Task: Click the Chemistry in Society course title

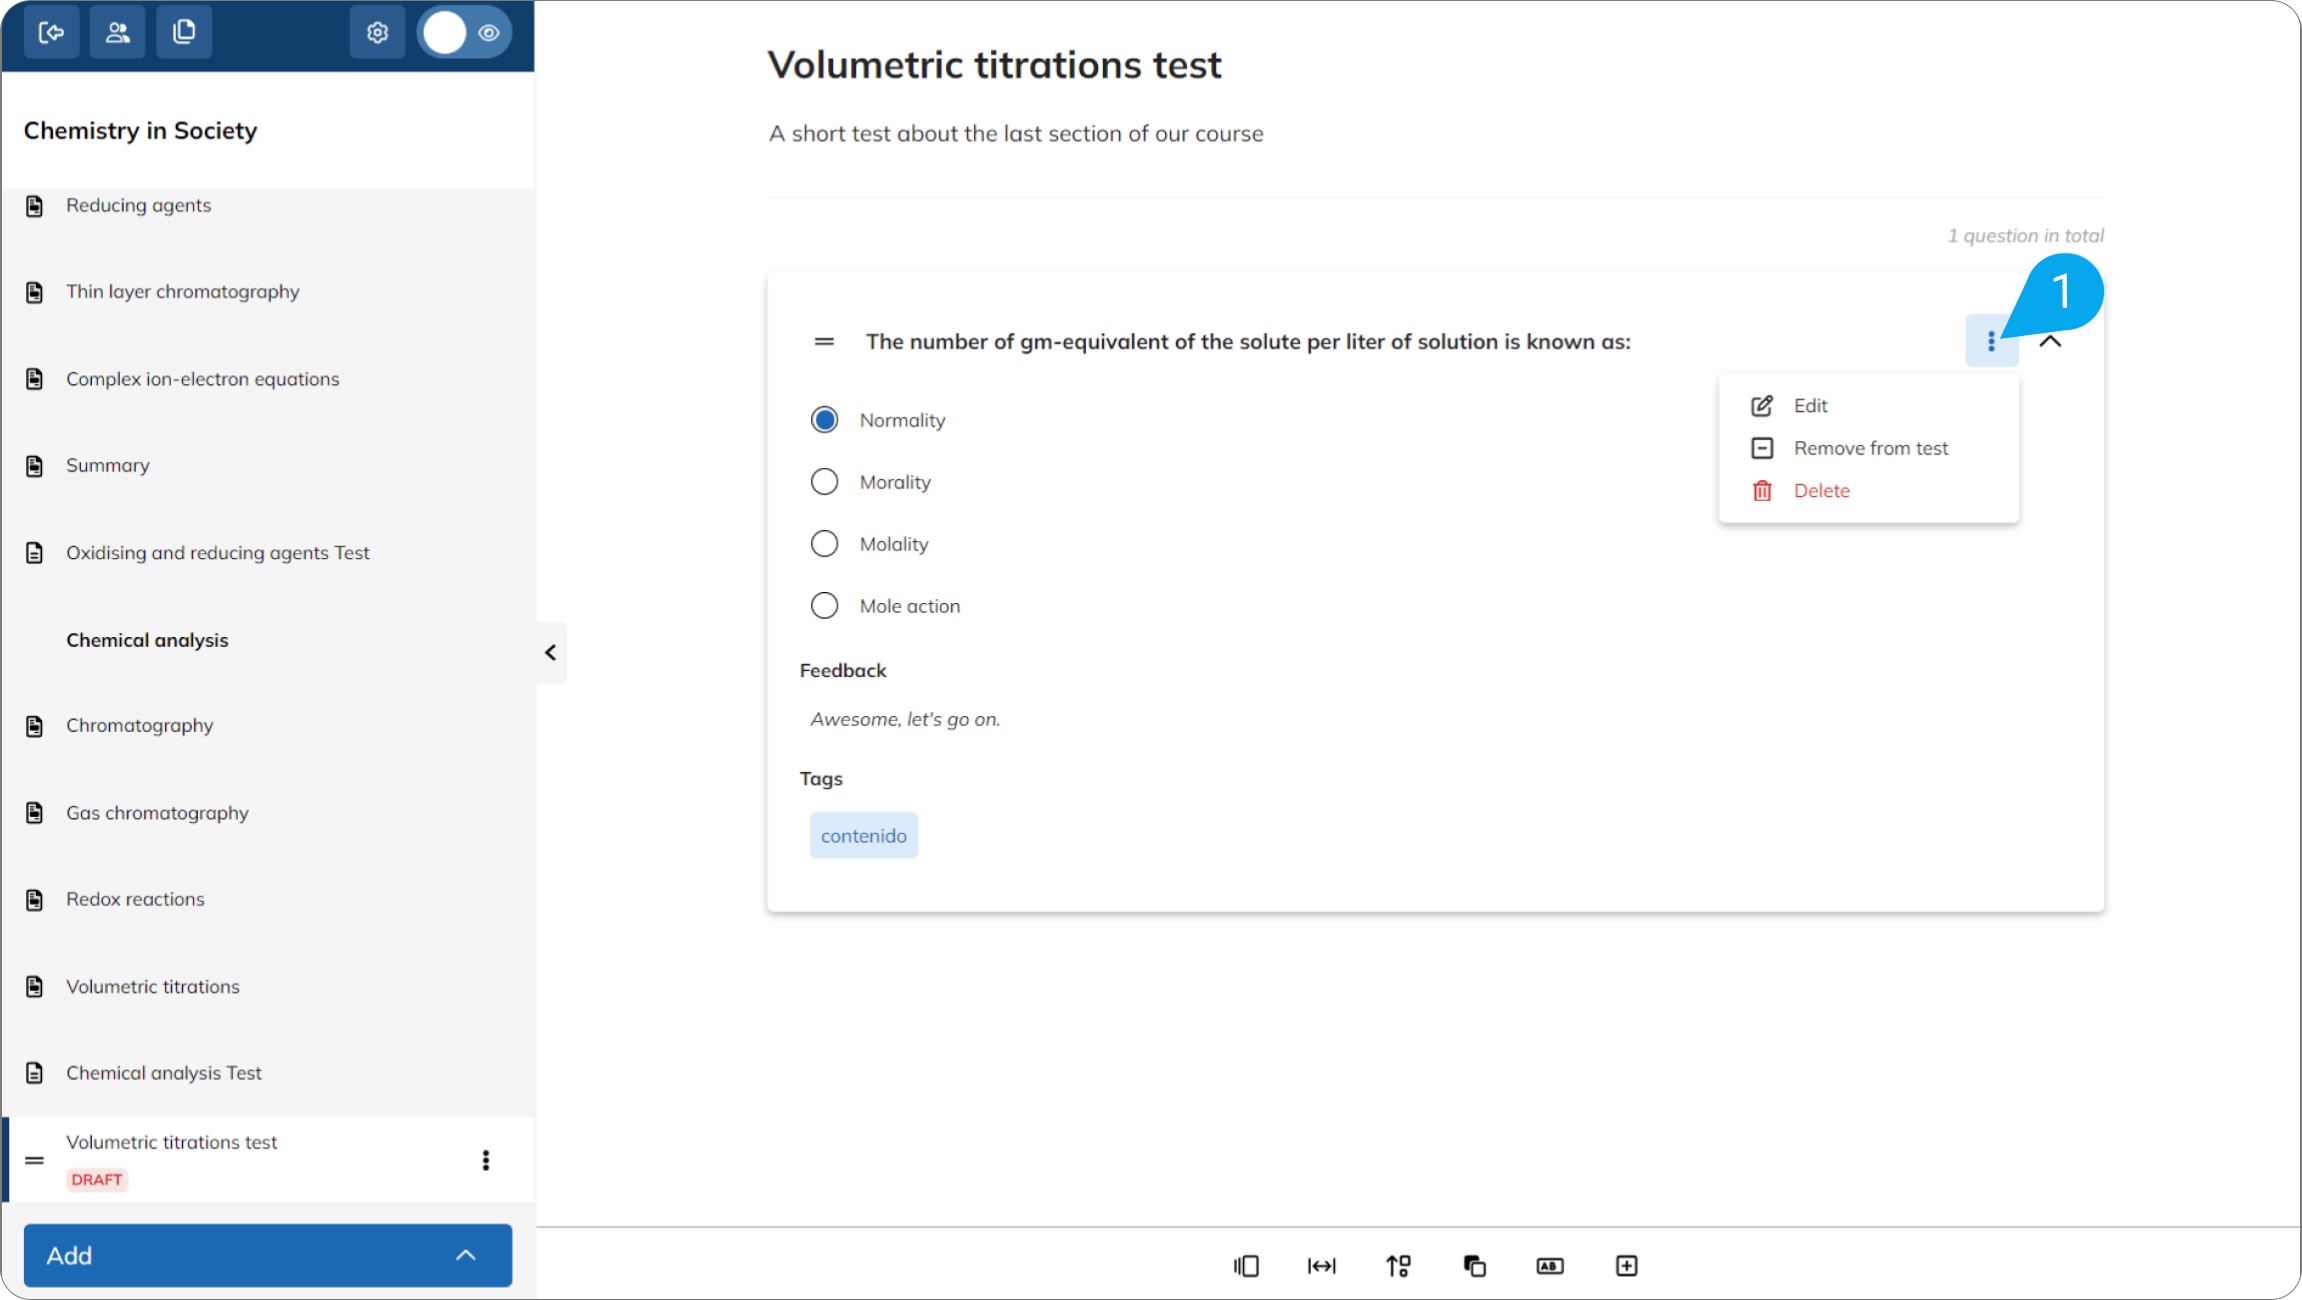Action: coord(140,131)
